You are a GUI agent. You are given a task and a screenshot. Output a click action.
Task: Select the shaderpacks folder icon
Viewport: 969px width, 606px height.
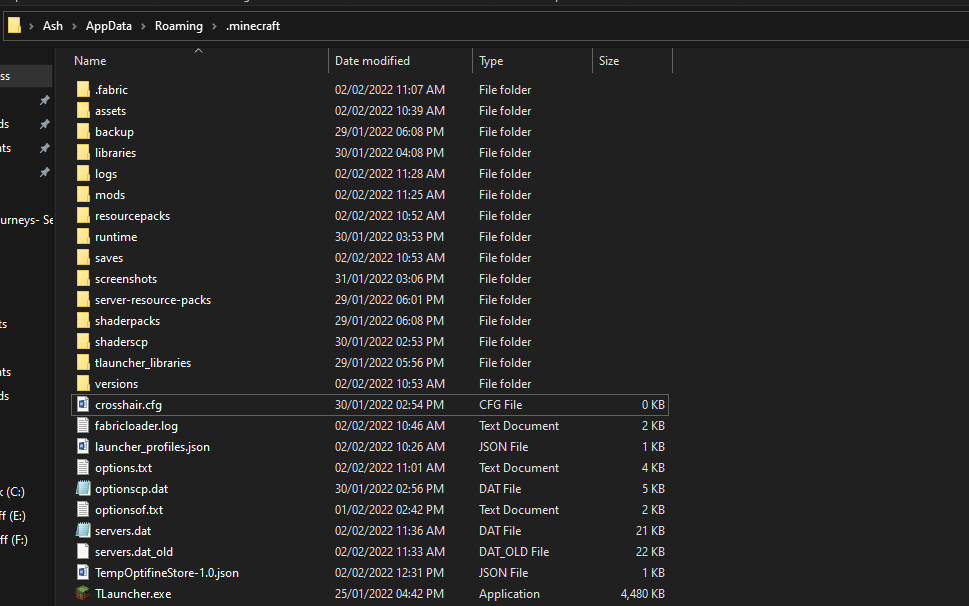[x=83, y=321]
